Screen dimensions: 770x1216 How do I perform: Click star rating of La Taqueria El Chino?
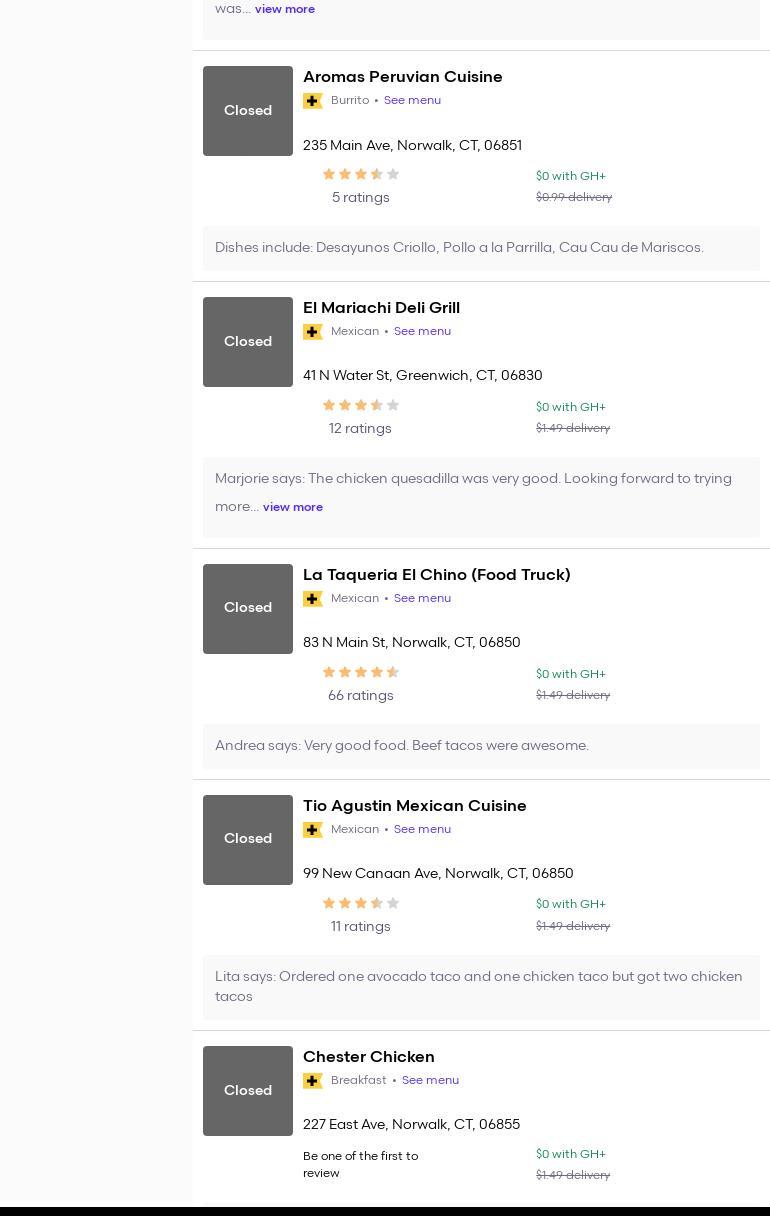[x=361, y=673]
